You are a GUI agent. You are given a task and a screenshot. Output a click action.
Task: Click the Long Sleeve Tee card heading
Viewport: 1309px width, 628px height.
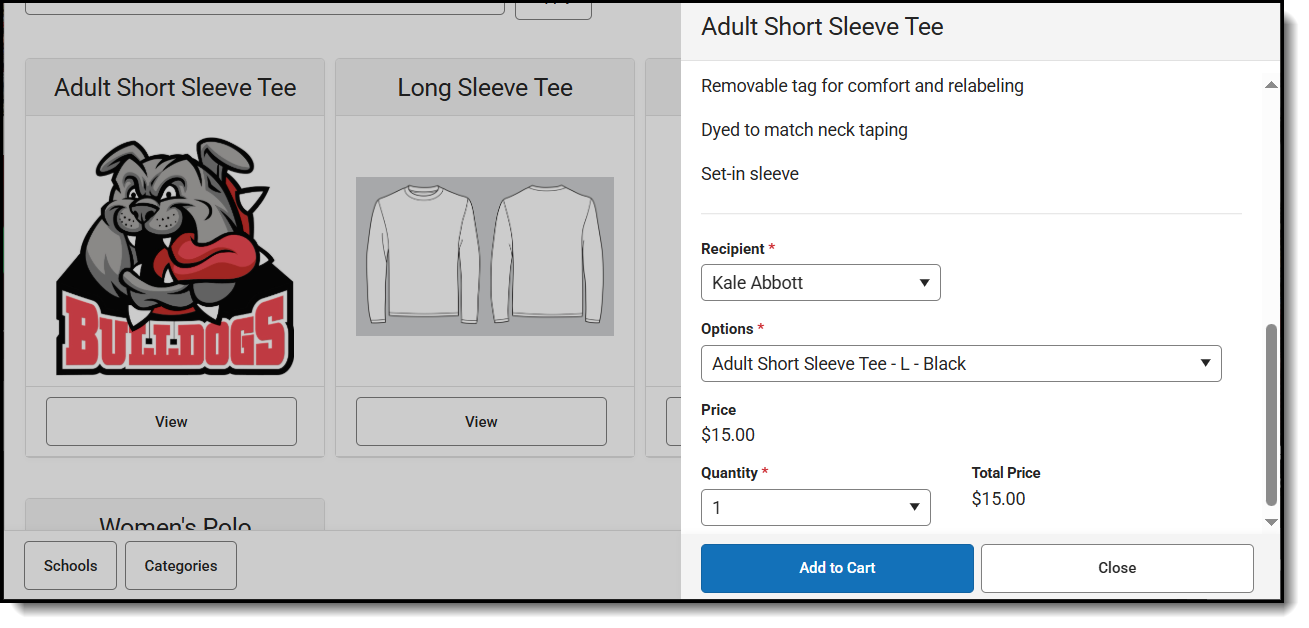pyautogui.click(x=485, y=88)
